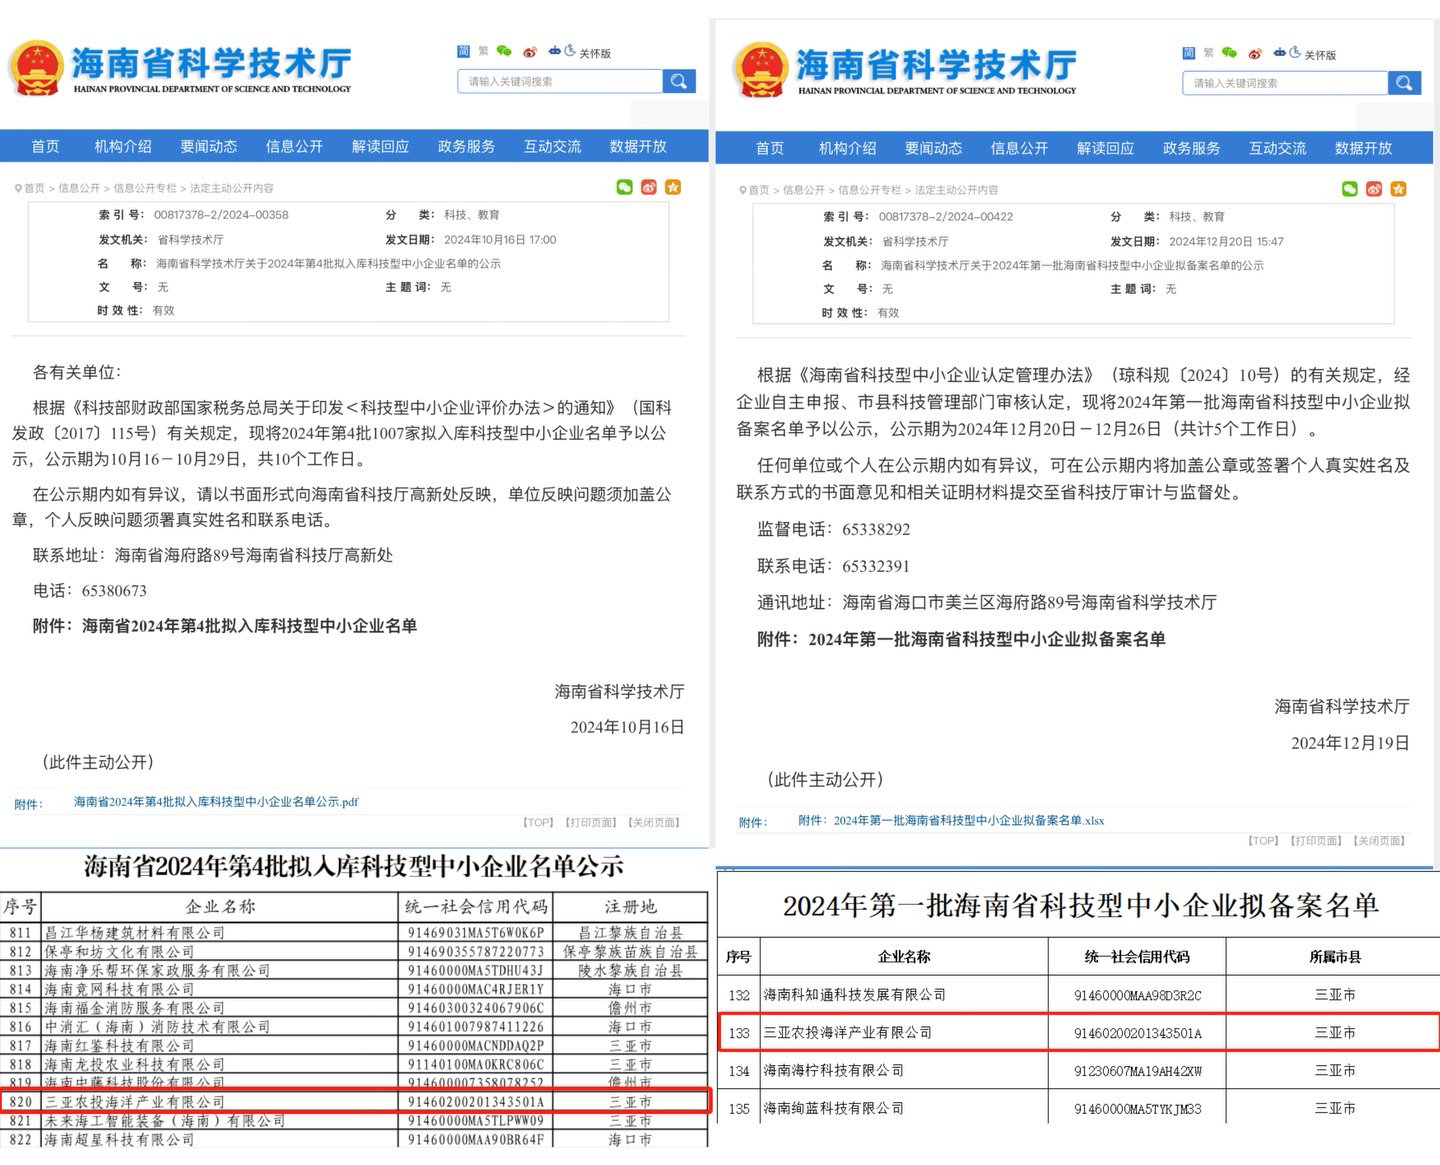Click the Weibo icon in right page header
This screenshot has height=1165, width=1440.
(x=1255, y=54)
